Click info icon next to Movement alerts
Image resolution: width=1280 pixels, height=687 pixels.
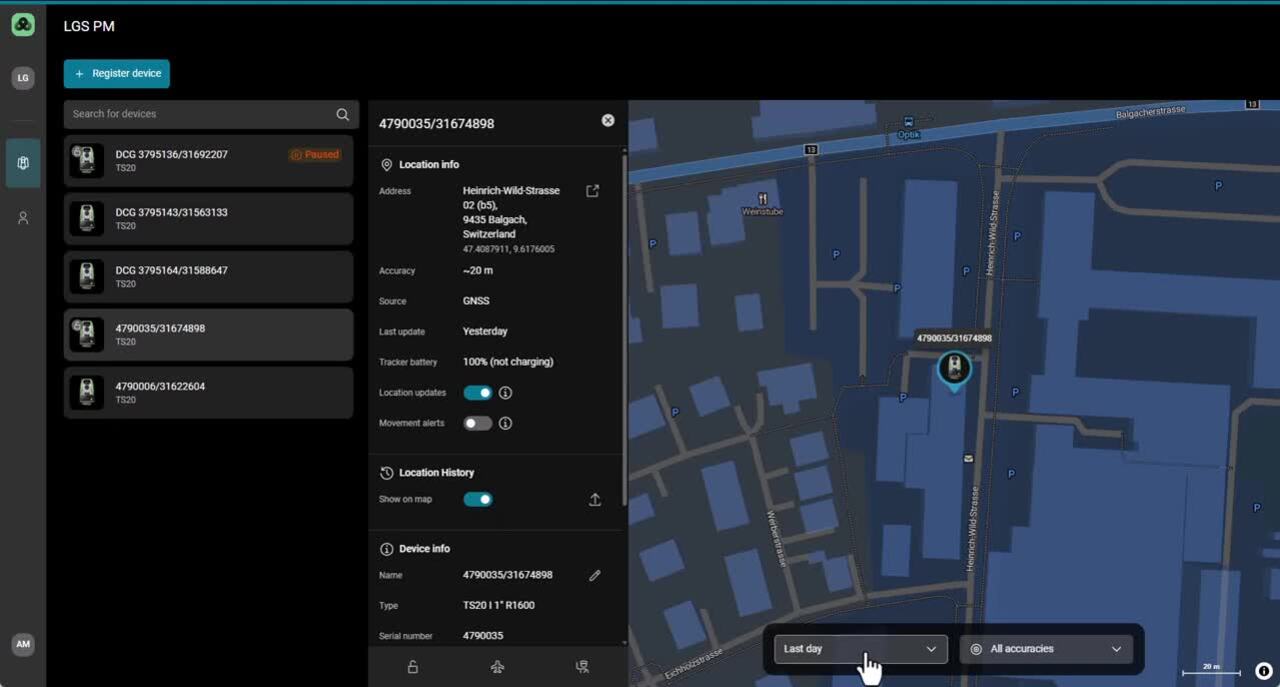(505, 423)
